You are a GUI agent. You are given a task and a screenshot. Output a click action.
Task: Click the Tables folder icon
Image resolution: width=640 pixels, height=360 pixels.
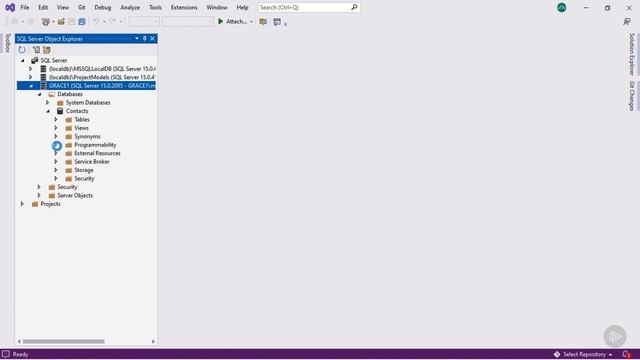point(69,120)
